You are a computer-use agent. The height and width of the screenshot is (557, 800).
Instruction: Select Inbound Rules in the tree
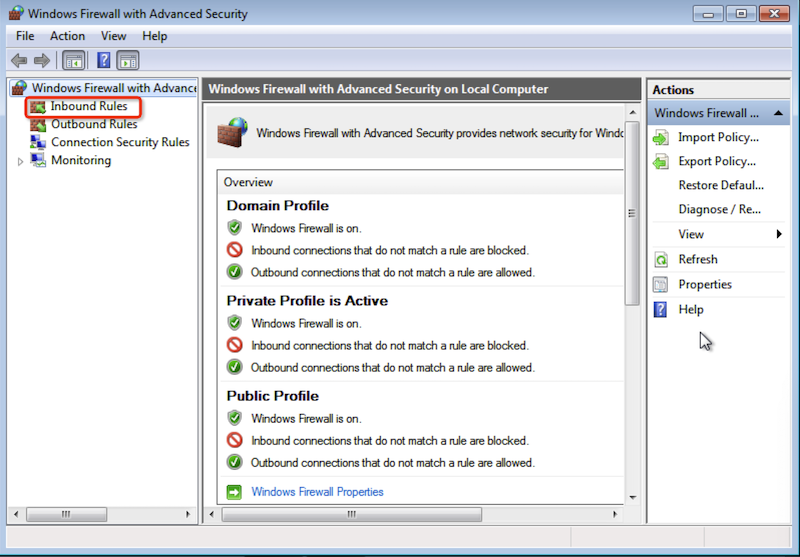[x=89, y=106]
